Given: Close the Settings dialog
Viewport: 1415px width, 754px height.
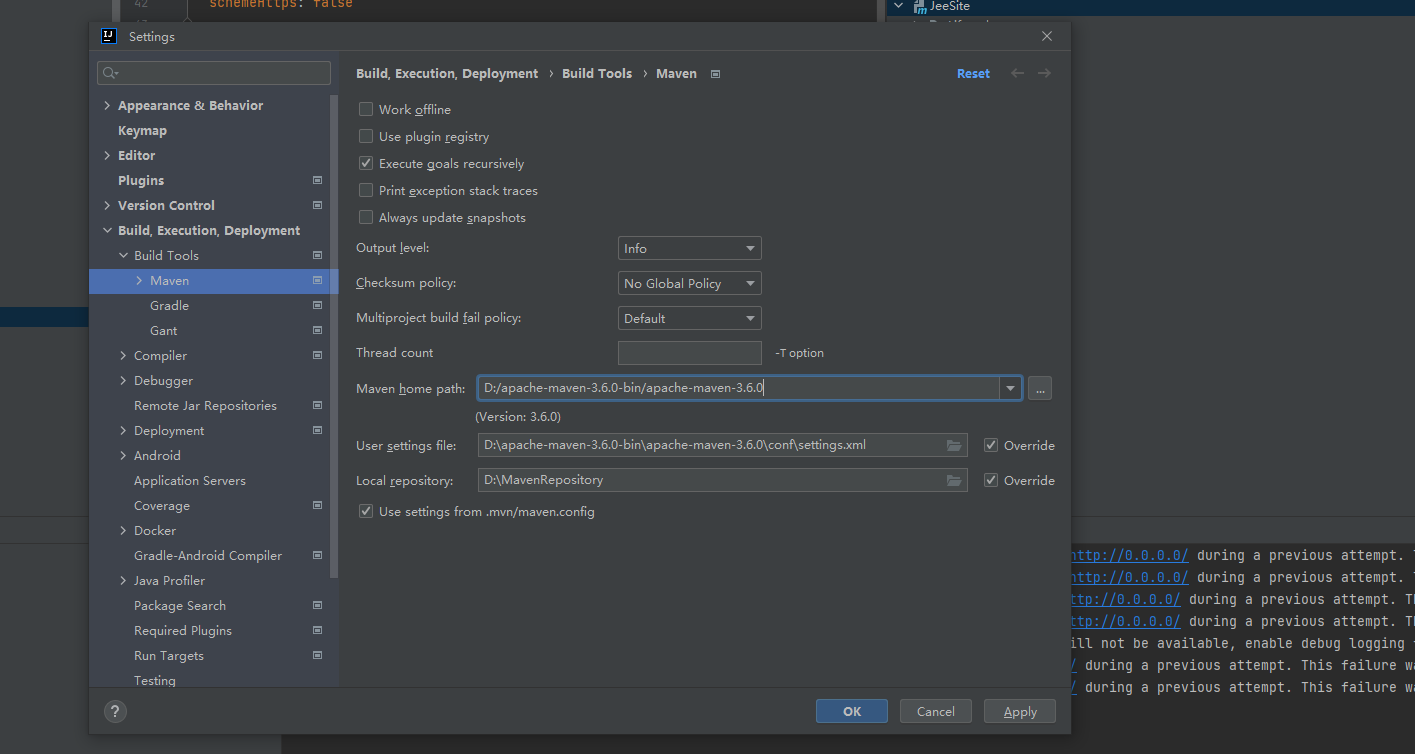Looking at the screenshot, I should [x=1047, y=36].
